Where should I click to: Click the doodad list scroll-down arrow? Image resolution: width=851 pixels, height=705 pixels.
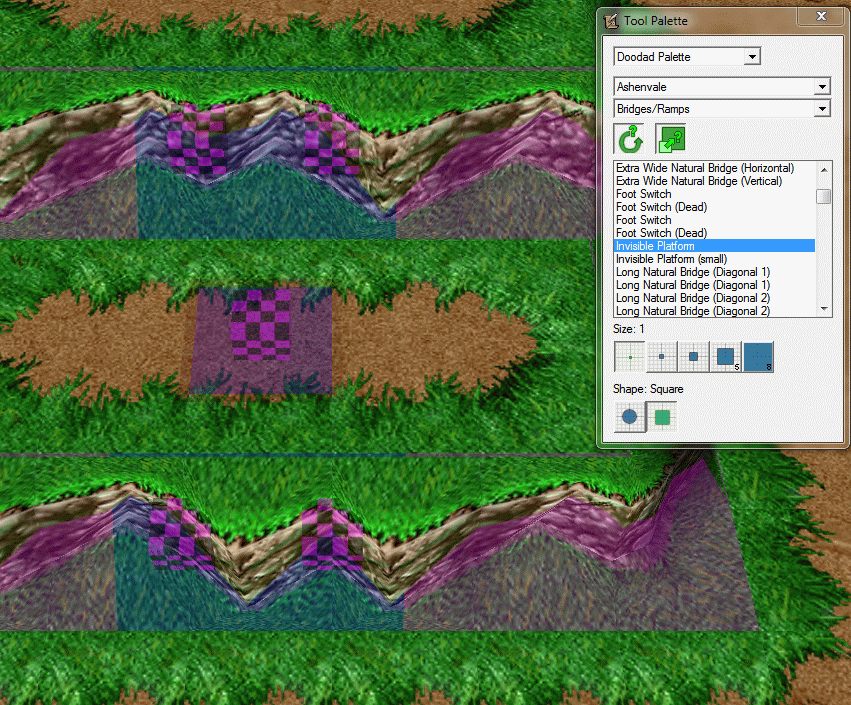[x=824, y=309]
